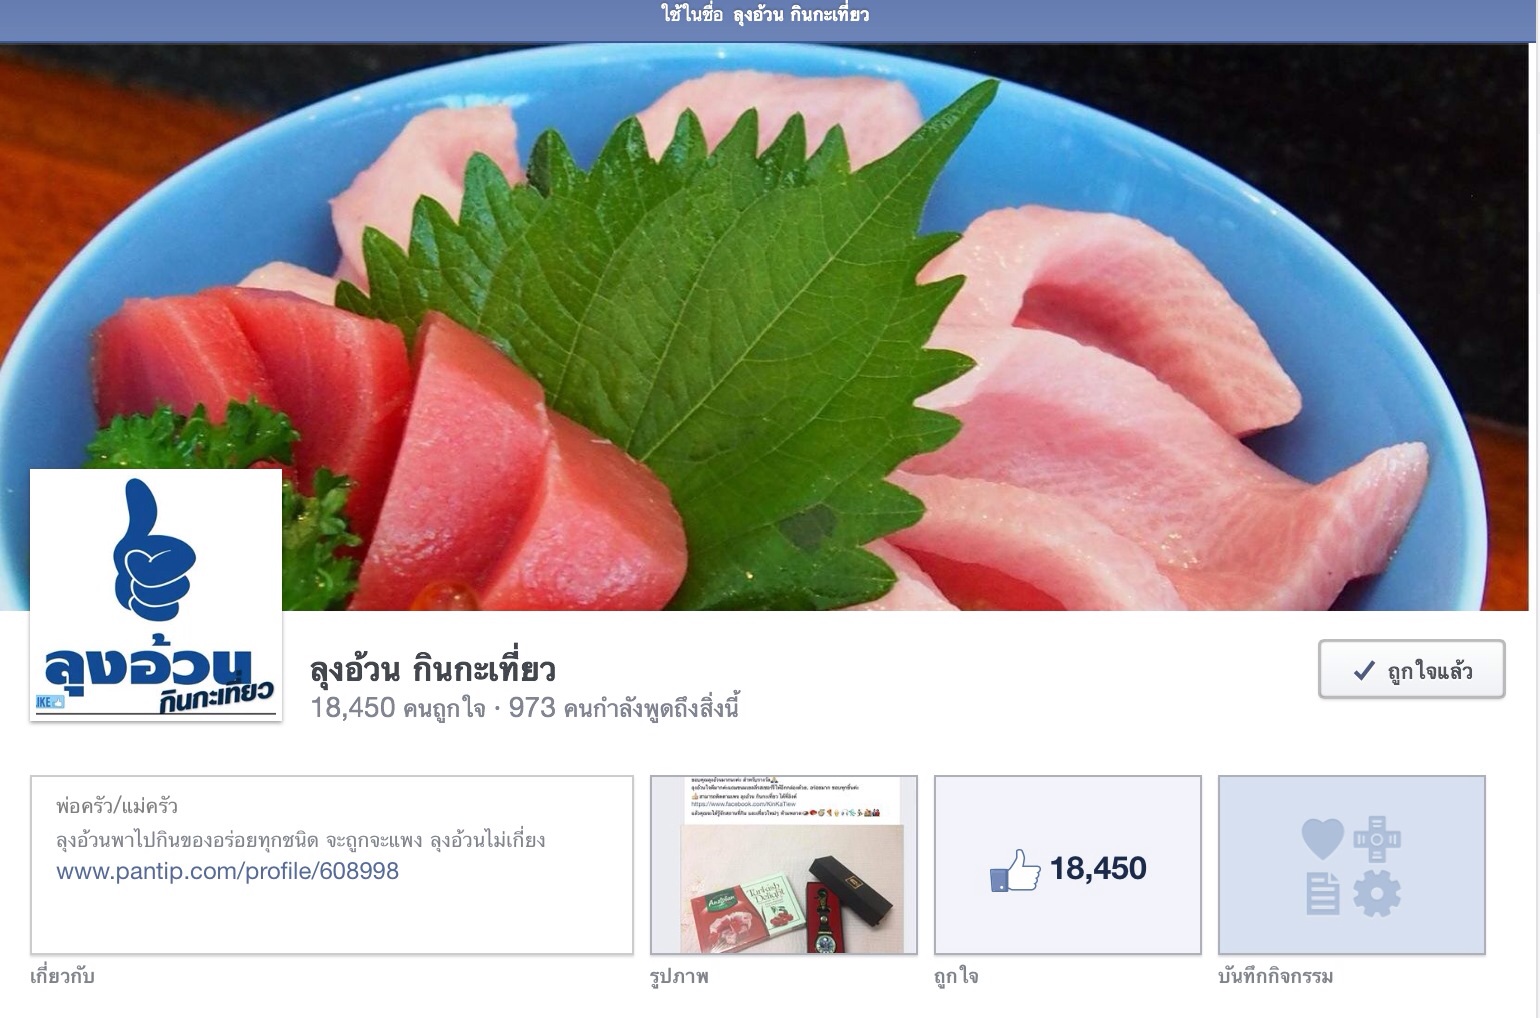Click the small Like badge on profile picture
Screen dimensions: 1540x1018
[x=50, y=702]
